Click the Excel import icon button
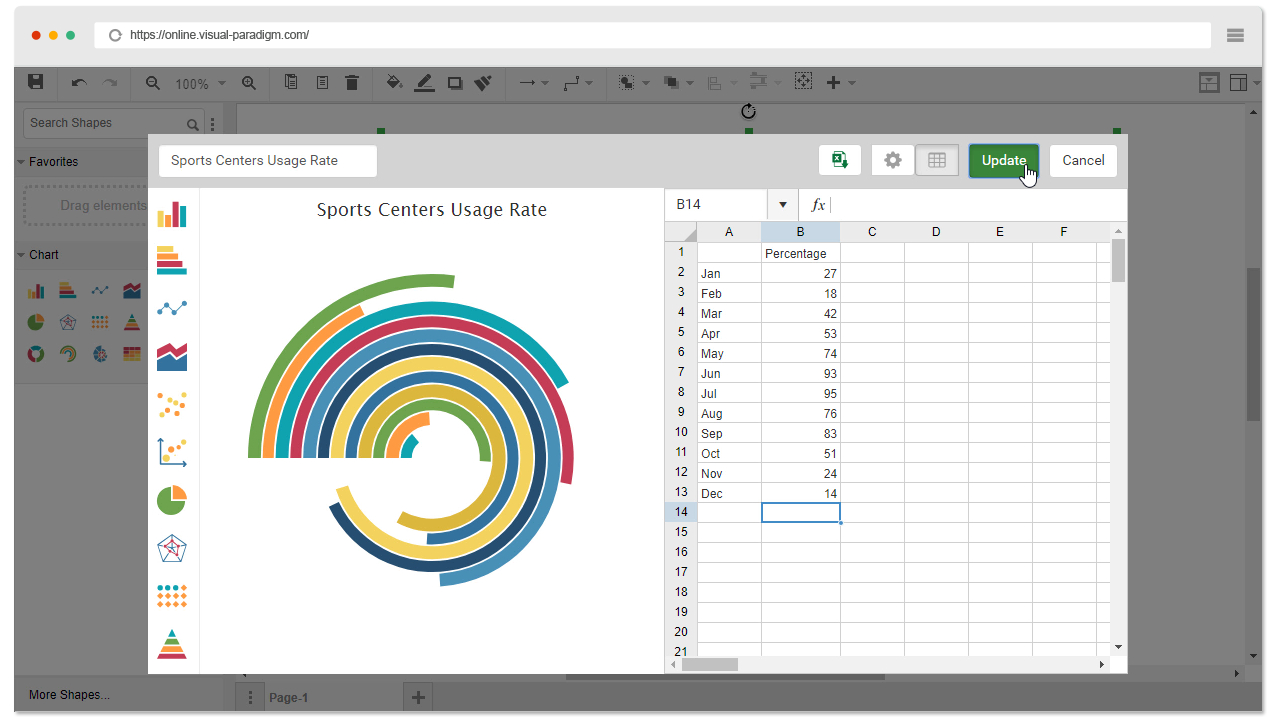This screenshot has width=1280, height=720. tap(840, 160)
